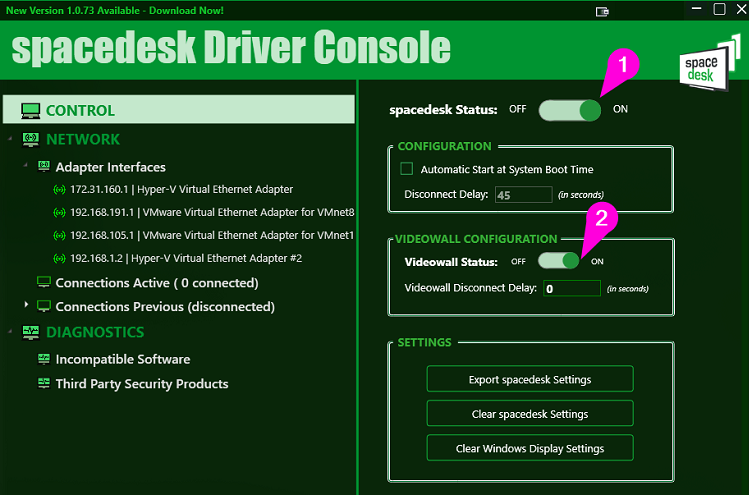
Task: Select Hyper-V Virtual Ethernet Adapter #2
Action: tap(186, 258)
